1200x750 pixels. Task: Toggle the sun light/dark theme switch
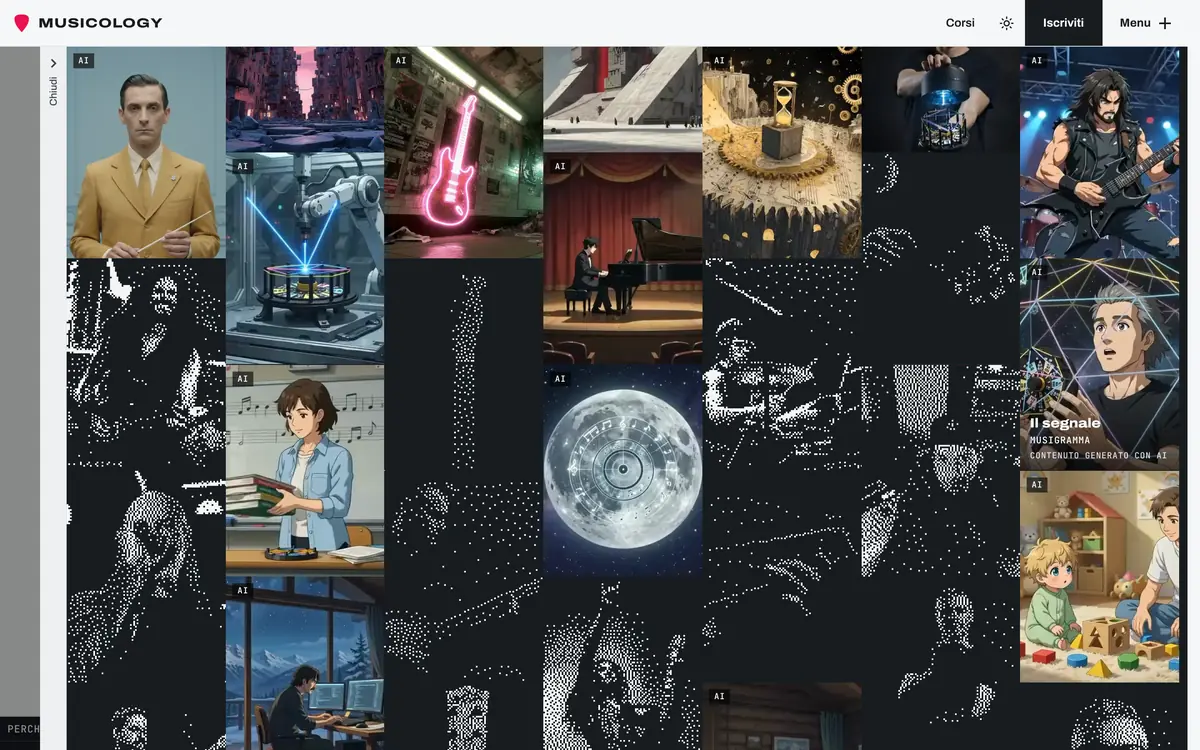point(1006,23)
